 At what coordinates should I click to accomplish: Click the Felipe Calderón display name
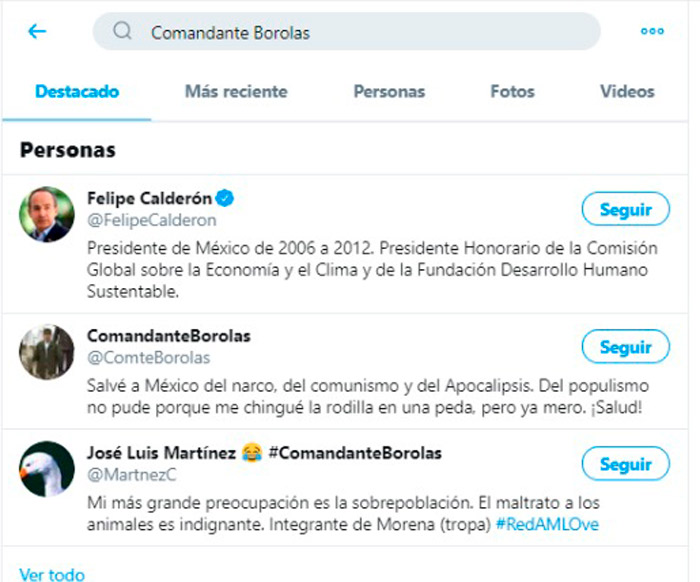[152, 197]
